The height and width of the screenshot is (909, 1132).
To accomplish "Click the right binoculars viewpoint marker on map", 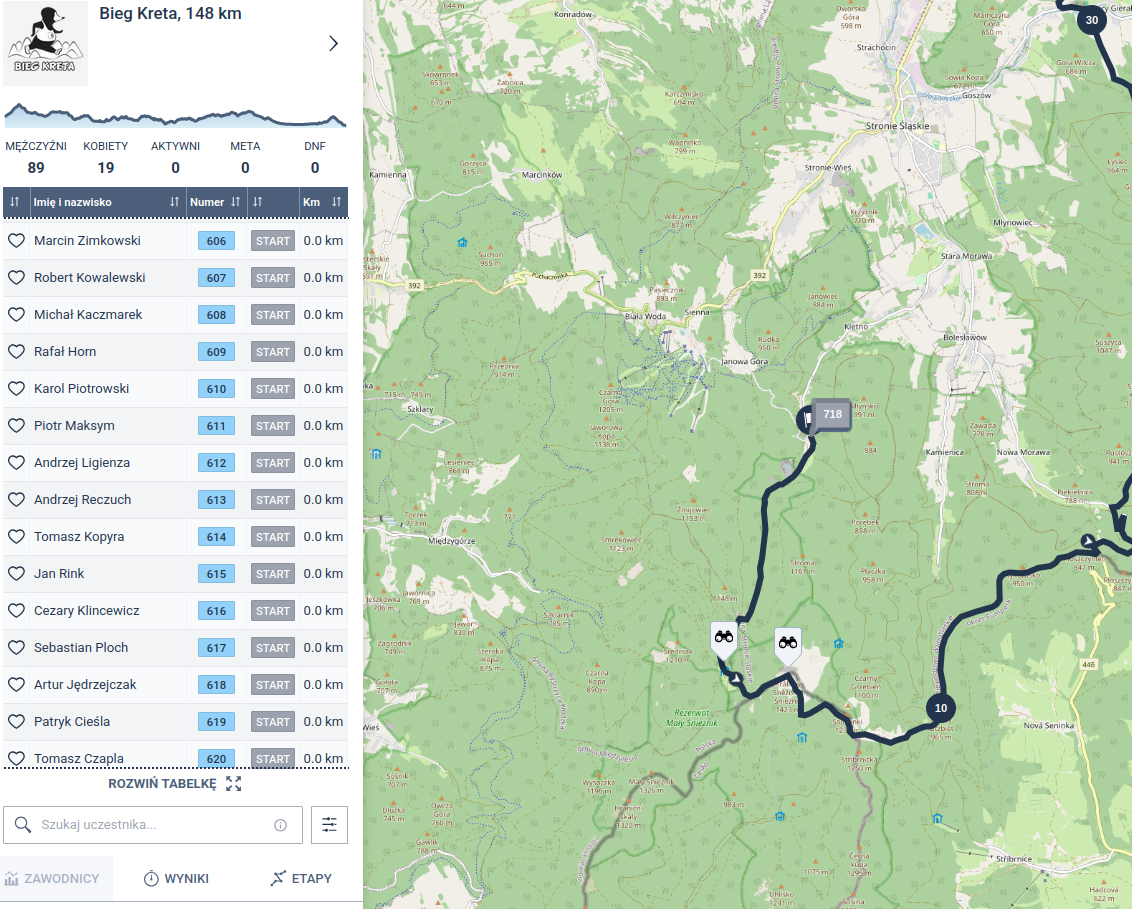I will point(789,644).
